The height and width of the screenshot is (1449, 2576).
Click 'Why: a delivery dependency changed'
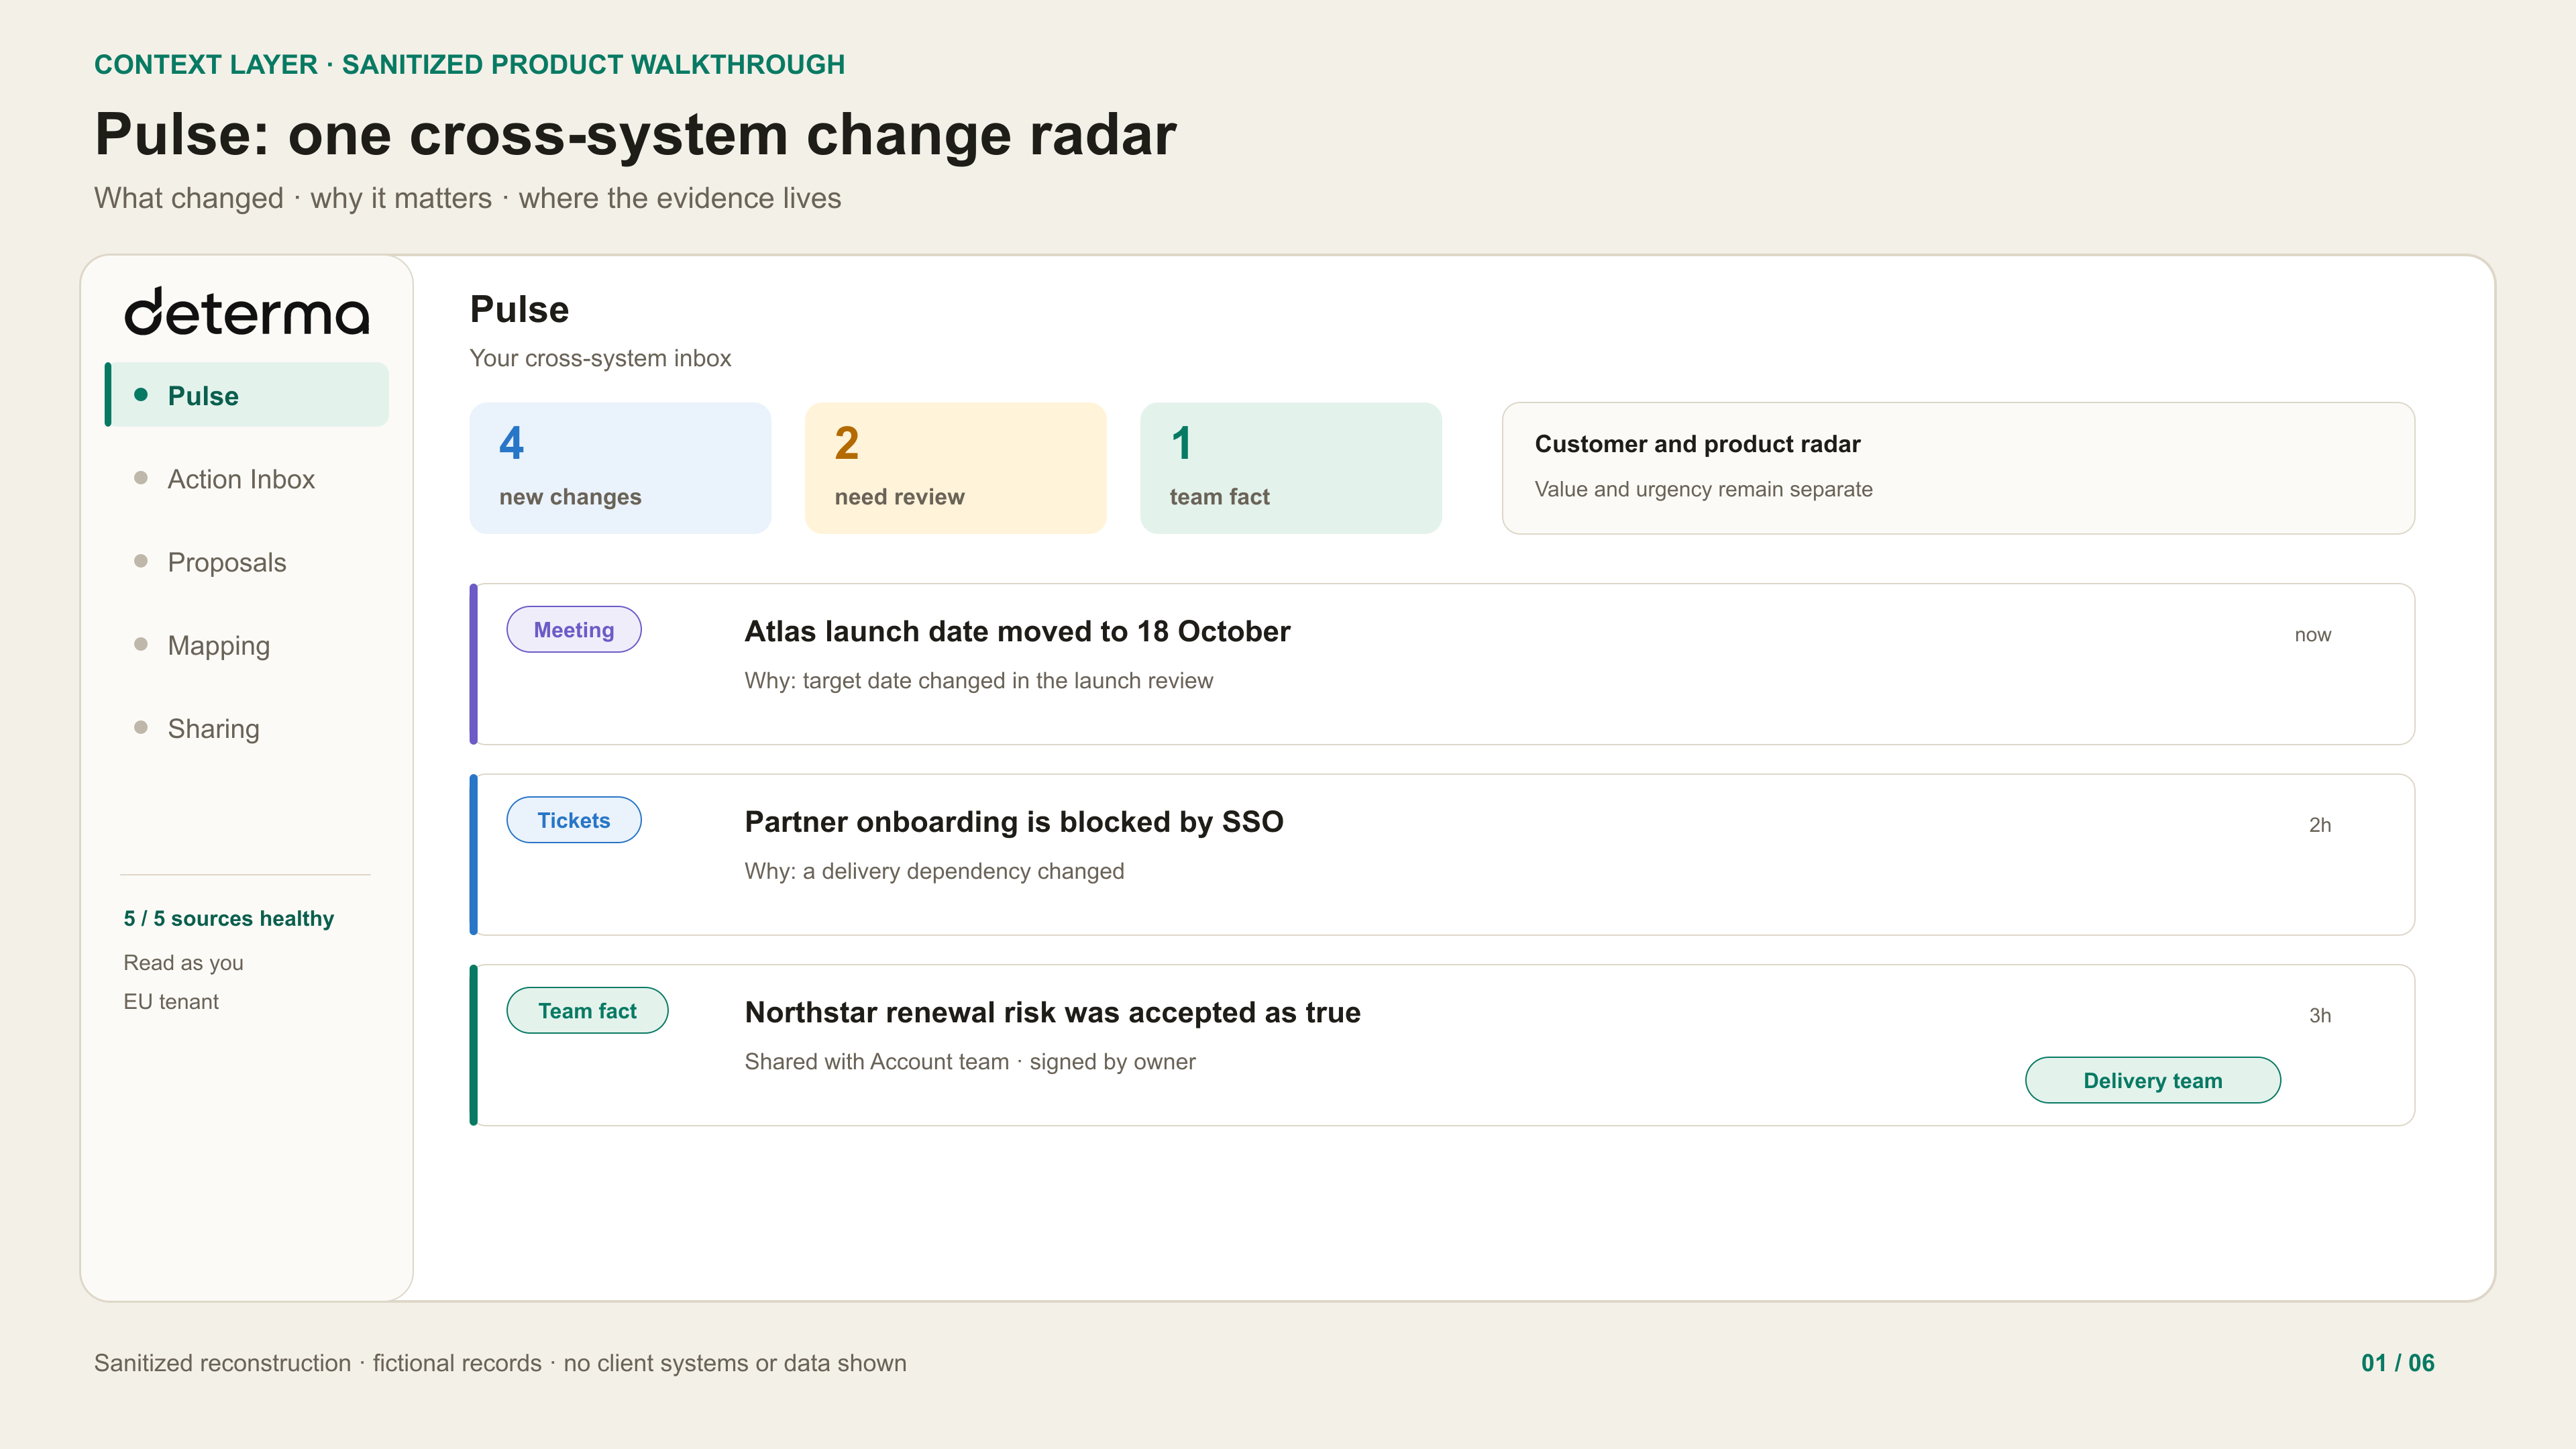pyautogui.click(x=934, y=871)
